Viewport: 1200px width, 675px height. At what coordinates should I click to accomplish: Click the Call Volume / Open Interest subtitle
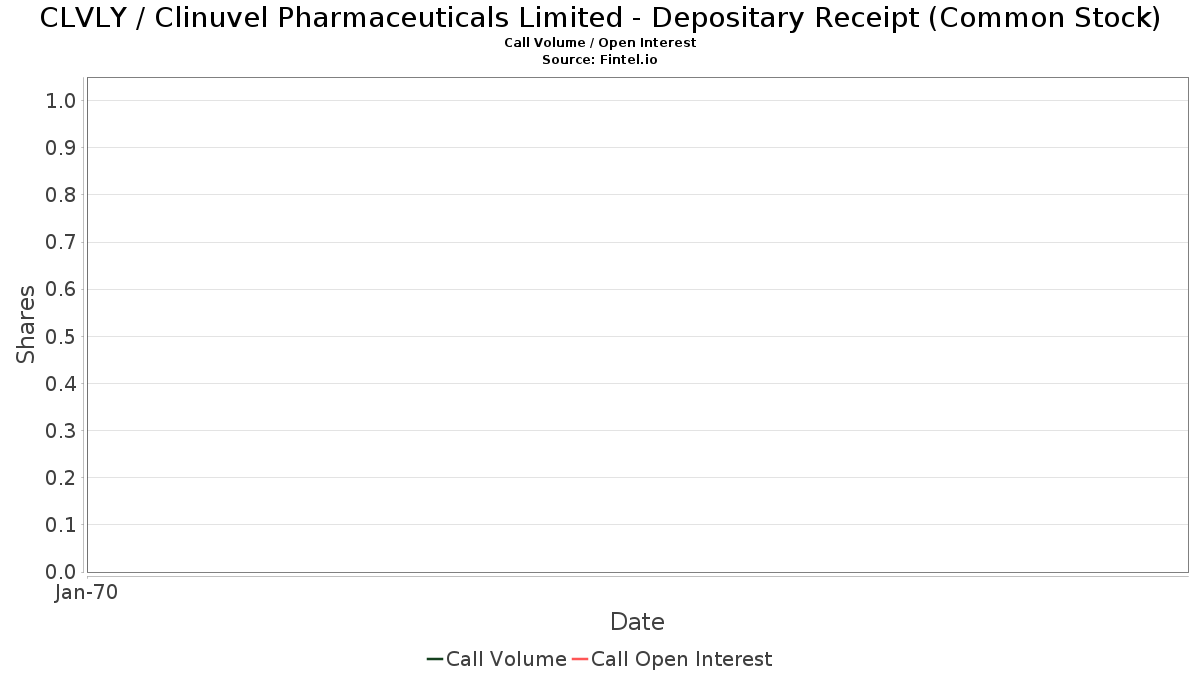(600, 43)
